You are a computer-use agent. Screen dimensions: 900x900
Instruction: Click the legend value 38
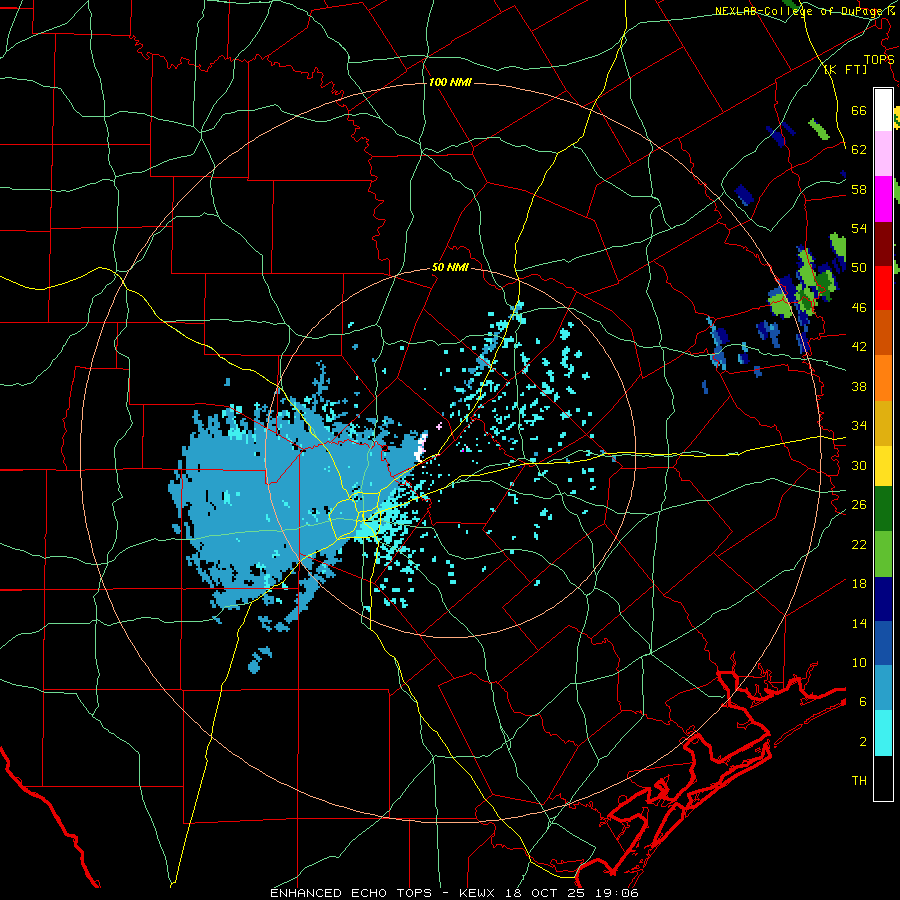[x=859, y=386]
